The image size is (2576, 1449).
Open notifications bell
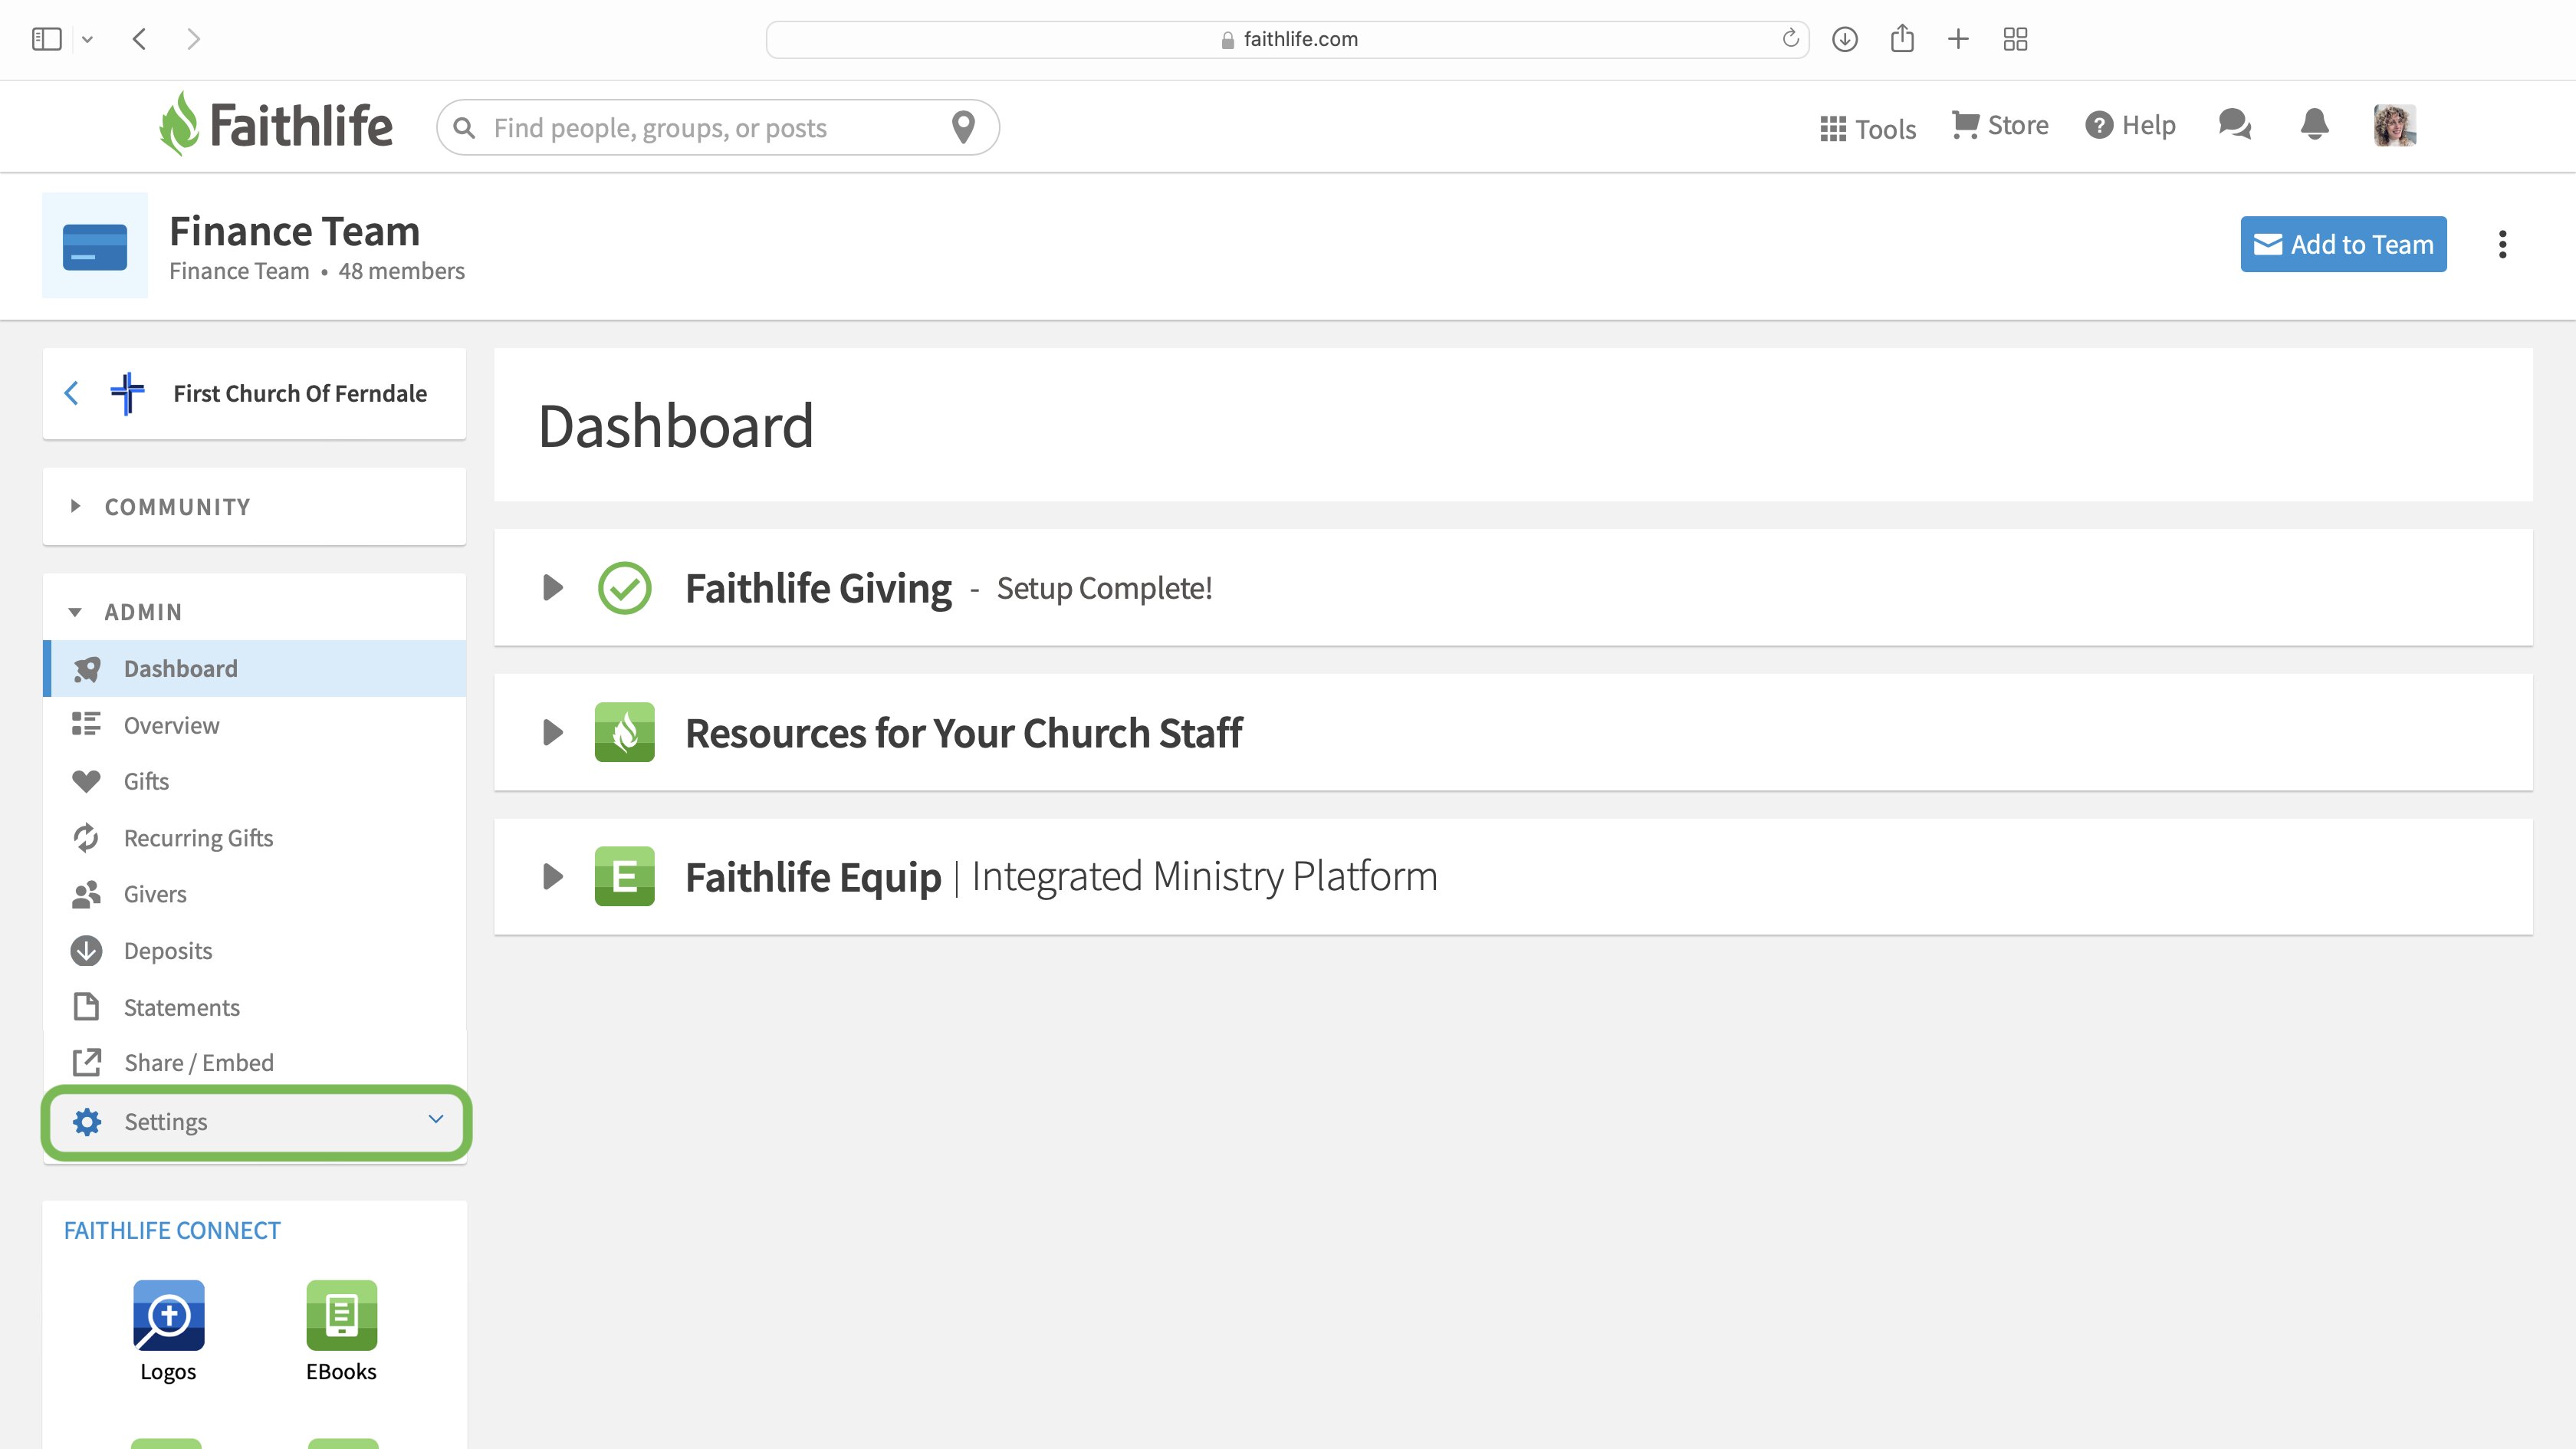[2314, 125]
